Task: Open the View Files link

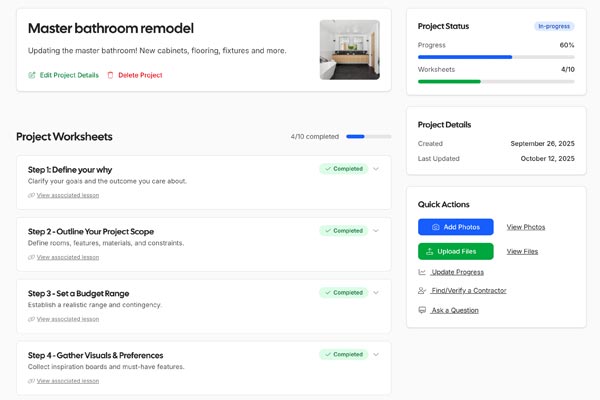Action: coord(522,251)
